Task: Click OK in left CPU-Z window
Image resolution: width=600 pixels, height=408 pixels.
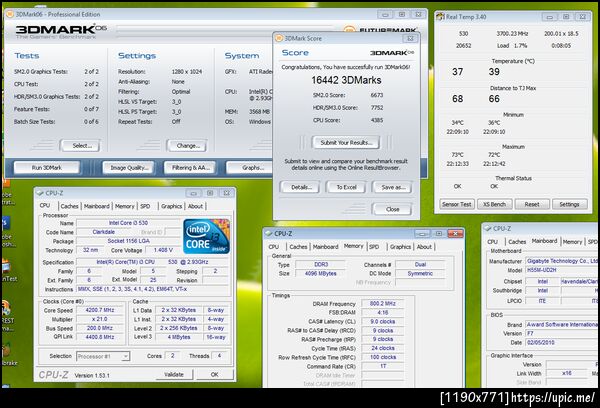Action: click(x=214, y=374)
